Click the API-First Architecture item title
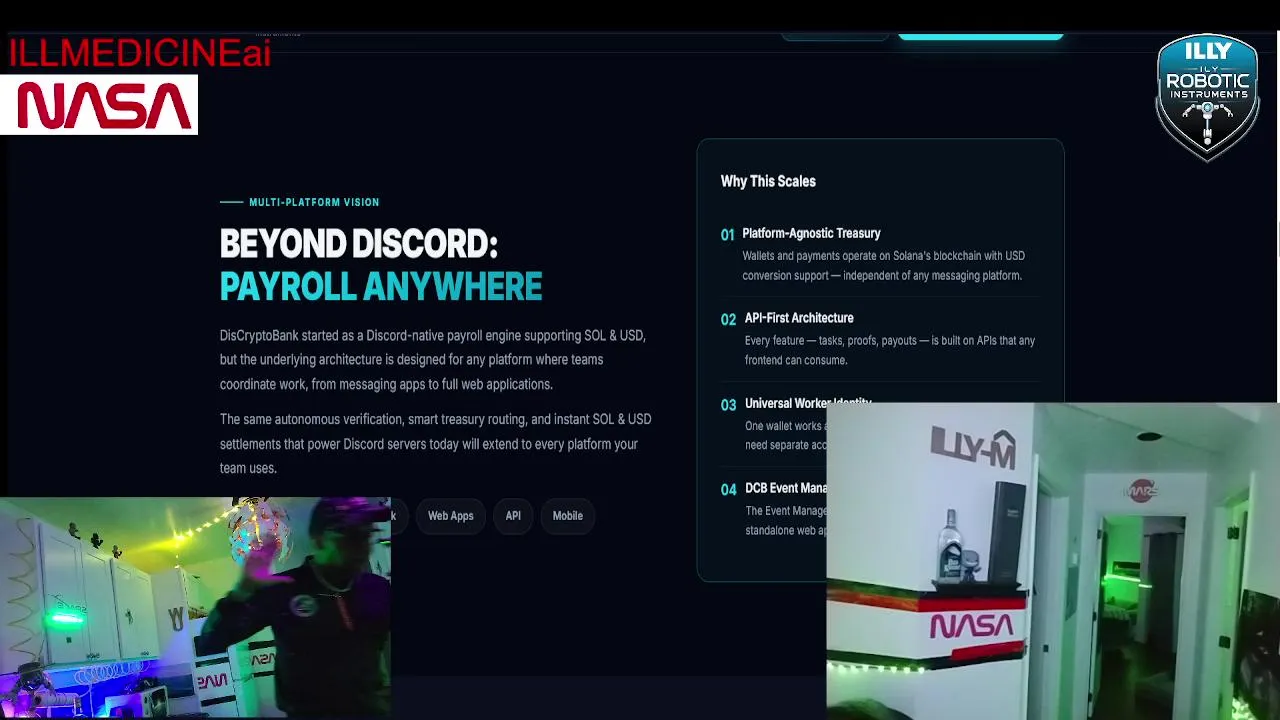Image resolution: width=1280 pixels, height=720 pixels. [799, 318]
